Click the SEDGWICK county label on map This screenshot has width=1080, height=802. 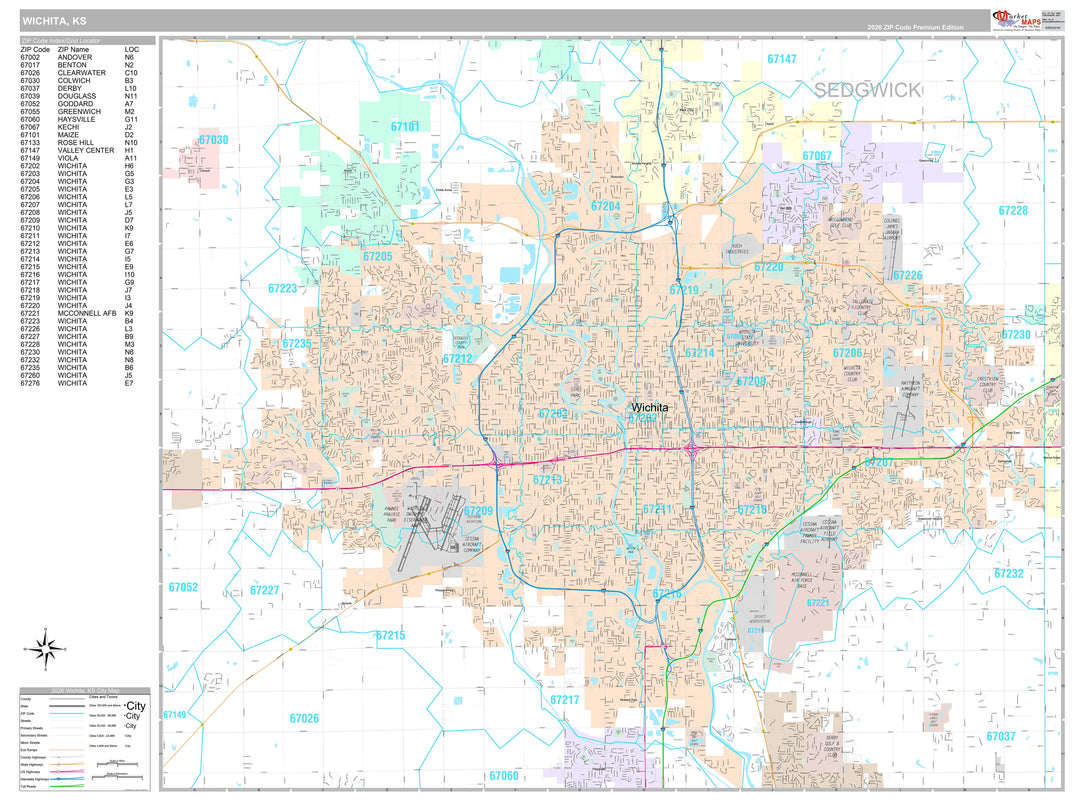coord(867,90)
